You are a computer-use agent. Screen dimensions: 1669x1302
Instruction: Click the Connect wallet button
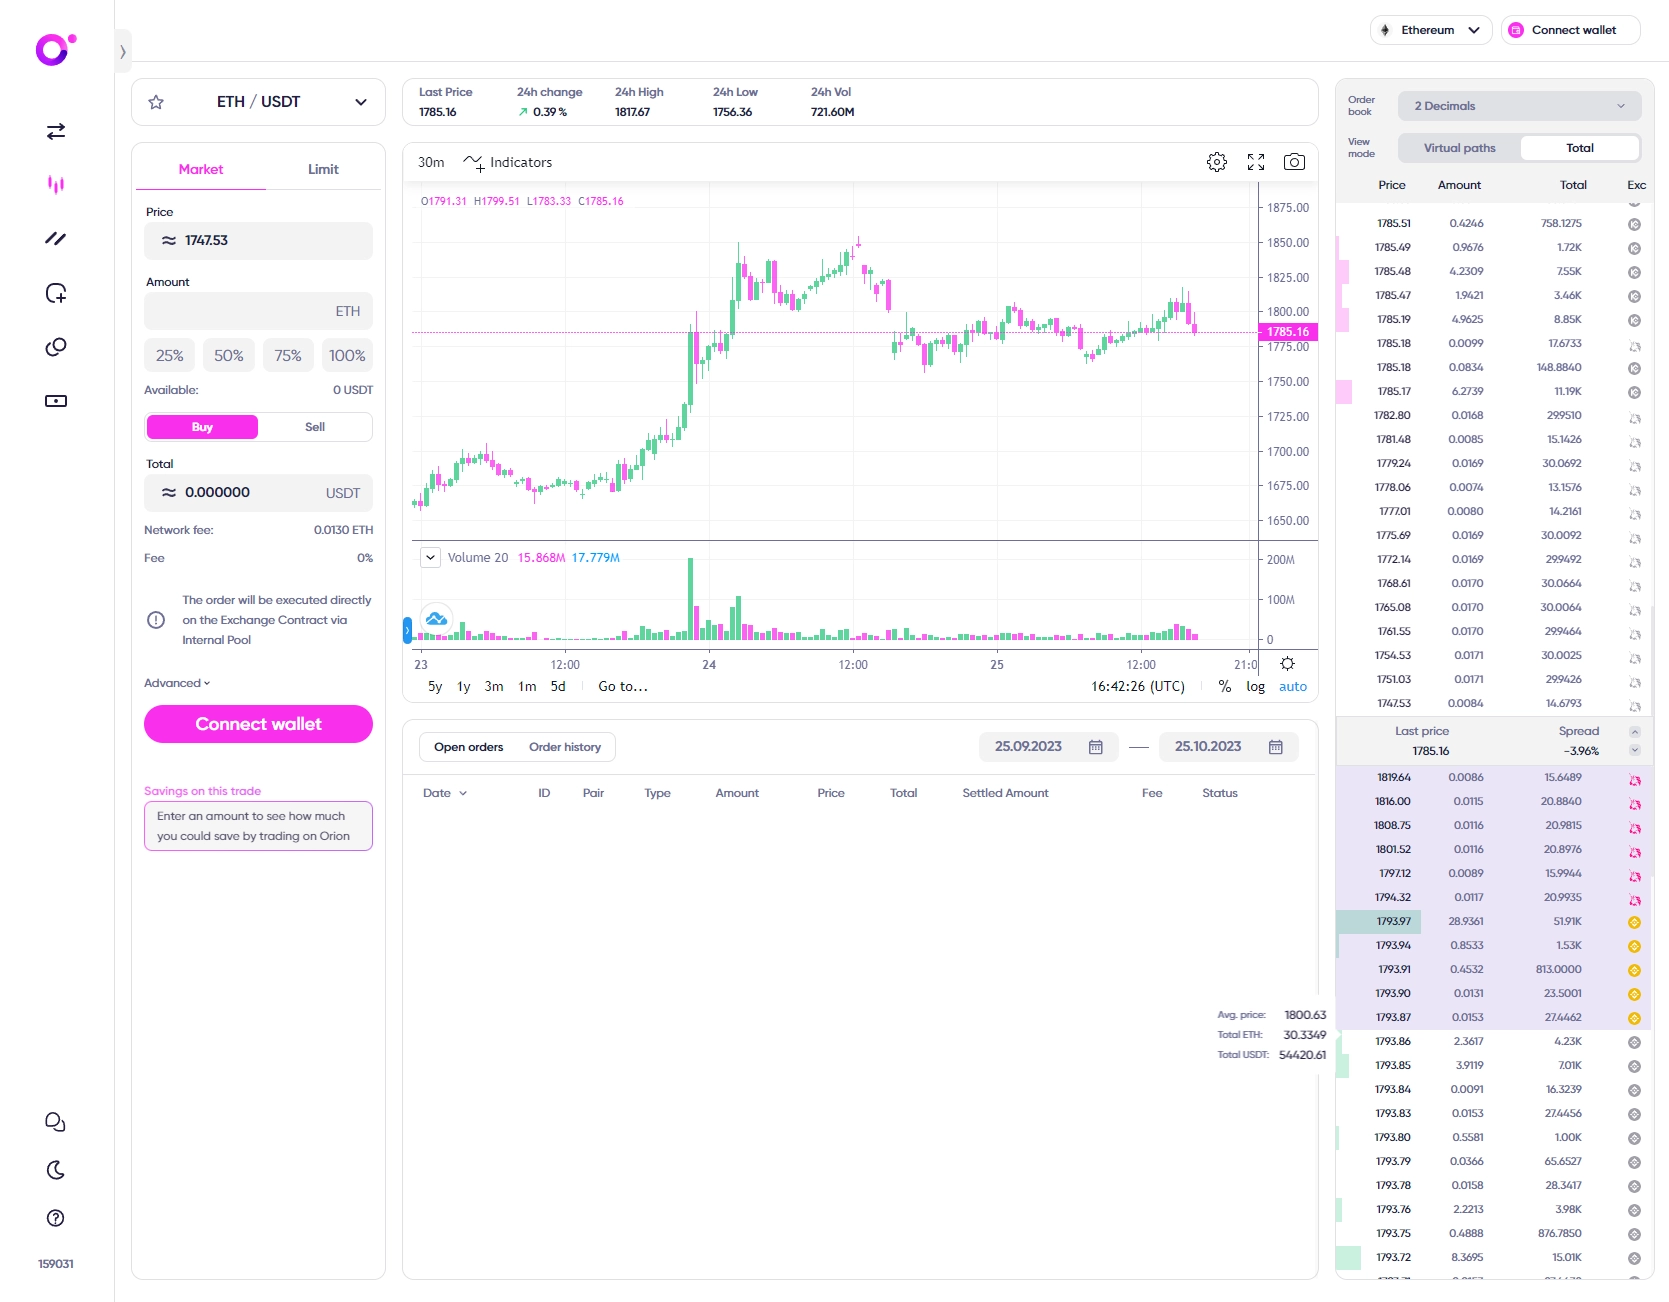pos(257,723)
